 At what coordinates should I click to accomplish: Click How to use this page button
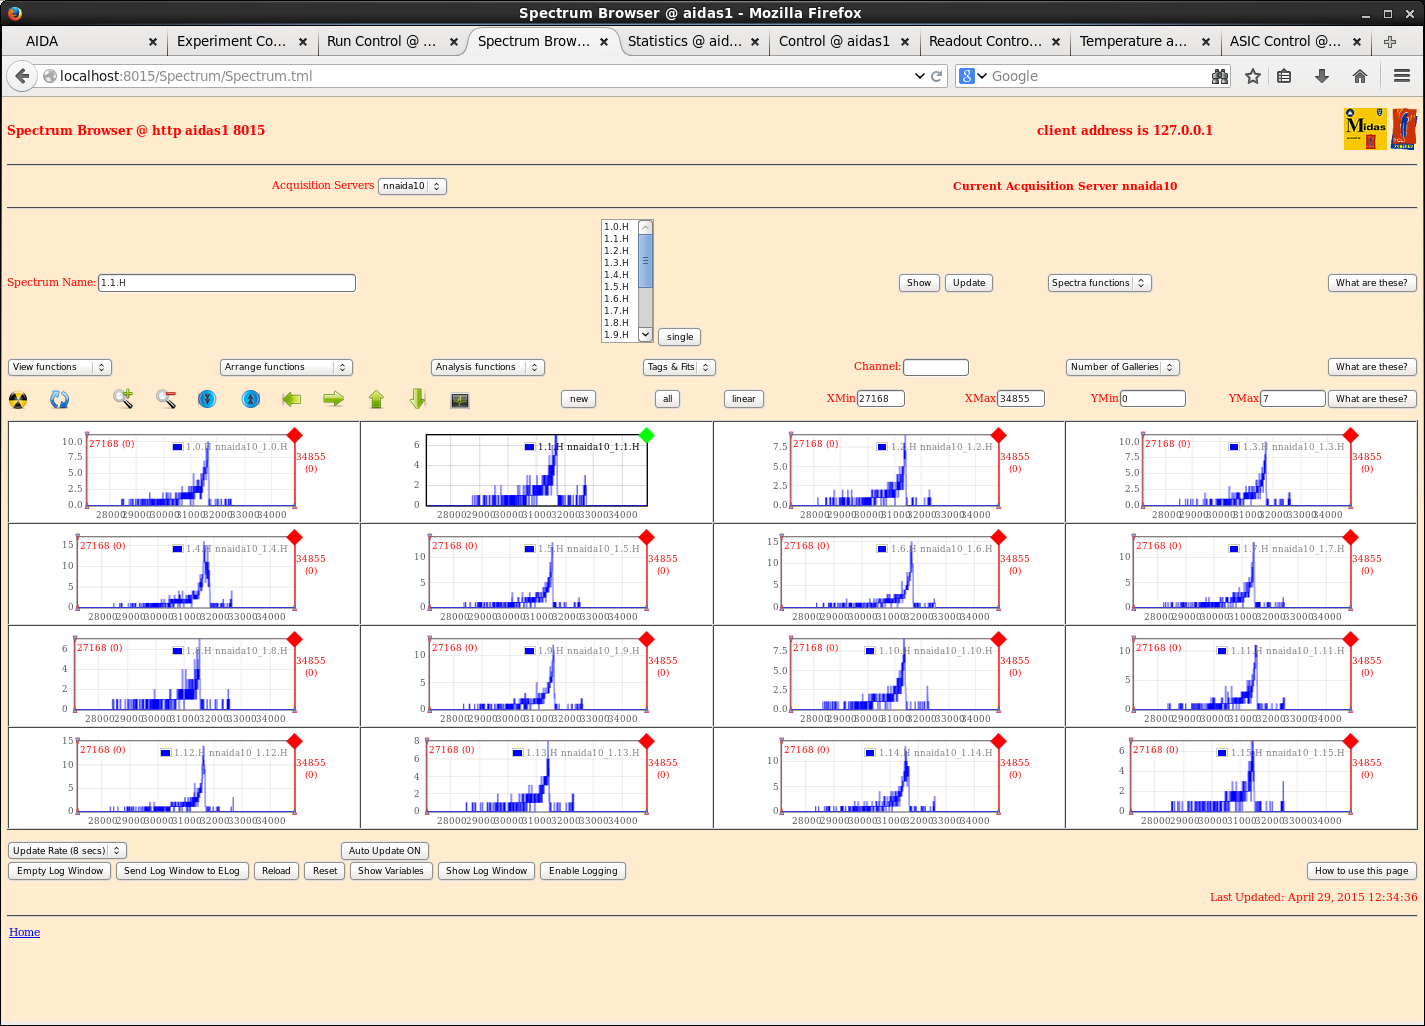click(1361, 871)
